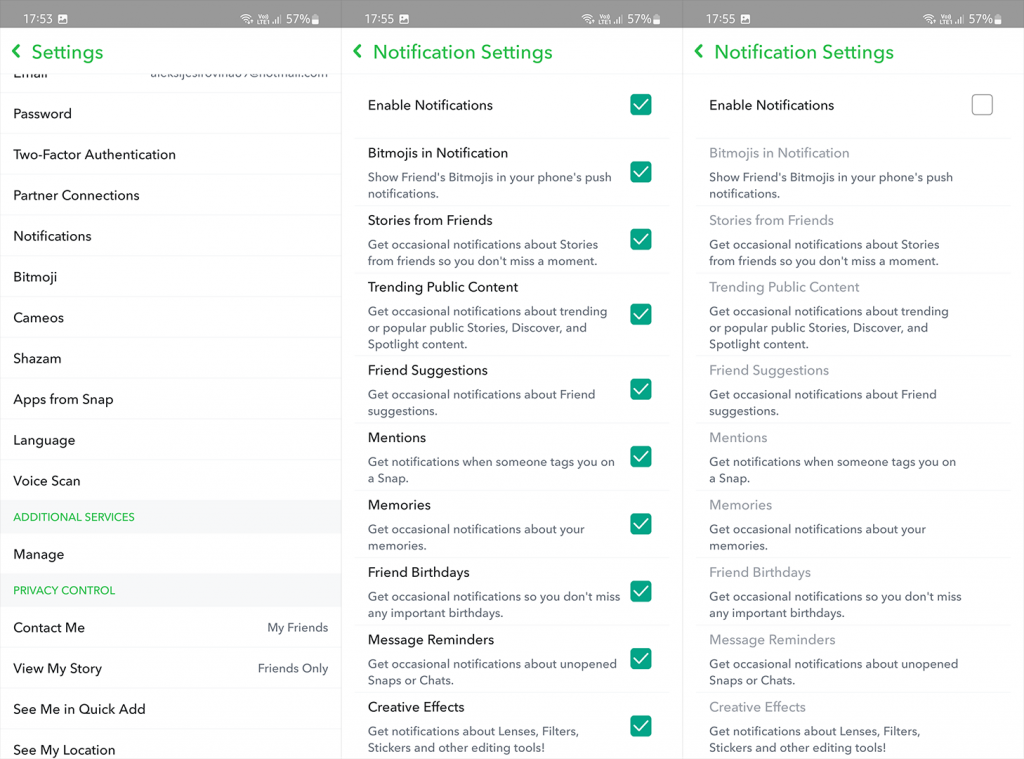Toggle Message Reminders checkbox
The height and width of the screenshot is (759, 1024).
pyautogui.click(x=641, y=658)
